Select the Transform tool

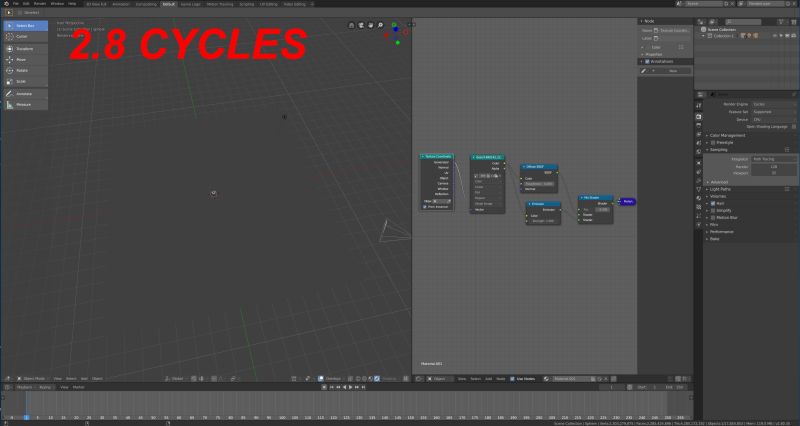point(26,48)
